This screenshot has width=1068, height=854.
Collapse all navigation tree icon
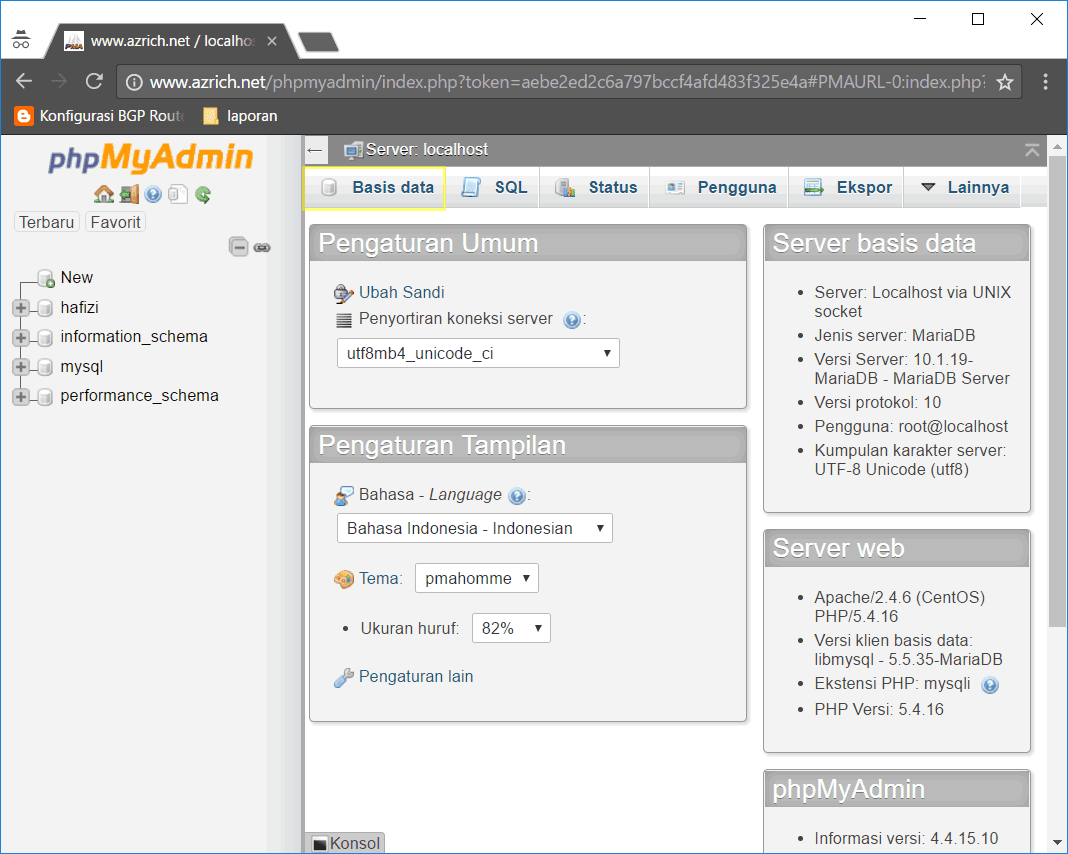[x=238, y=247]
